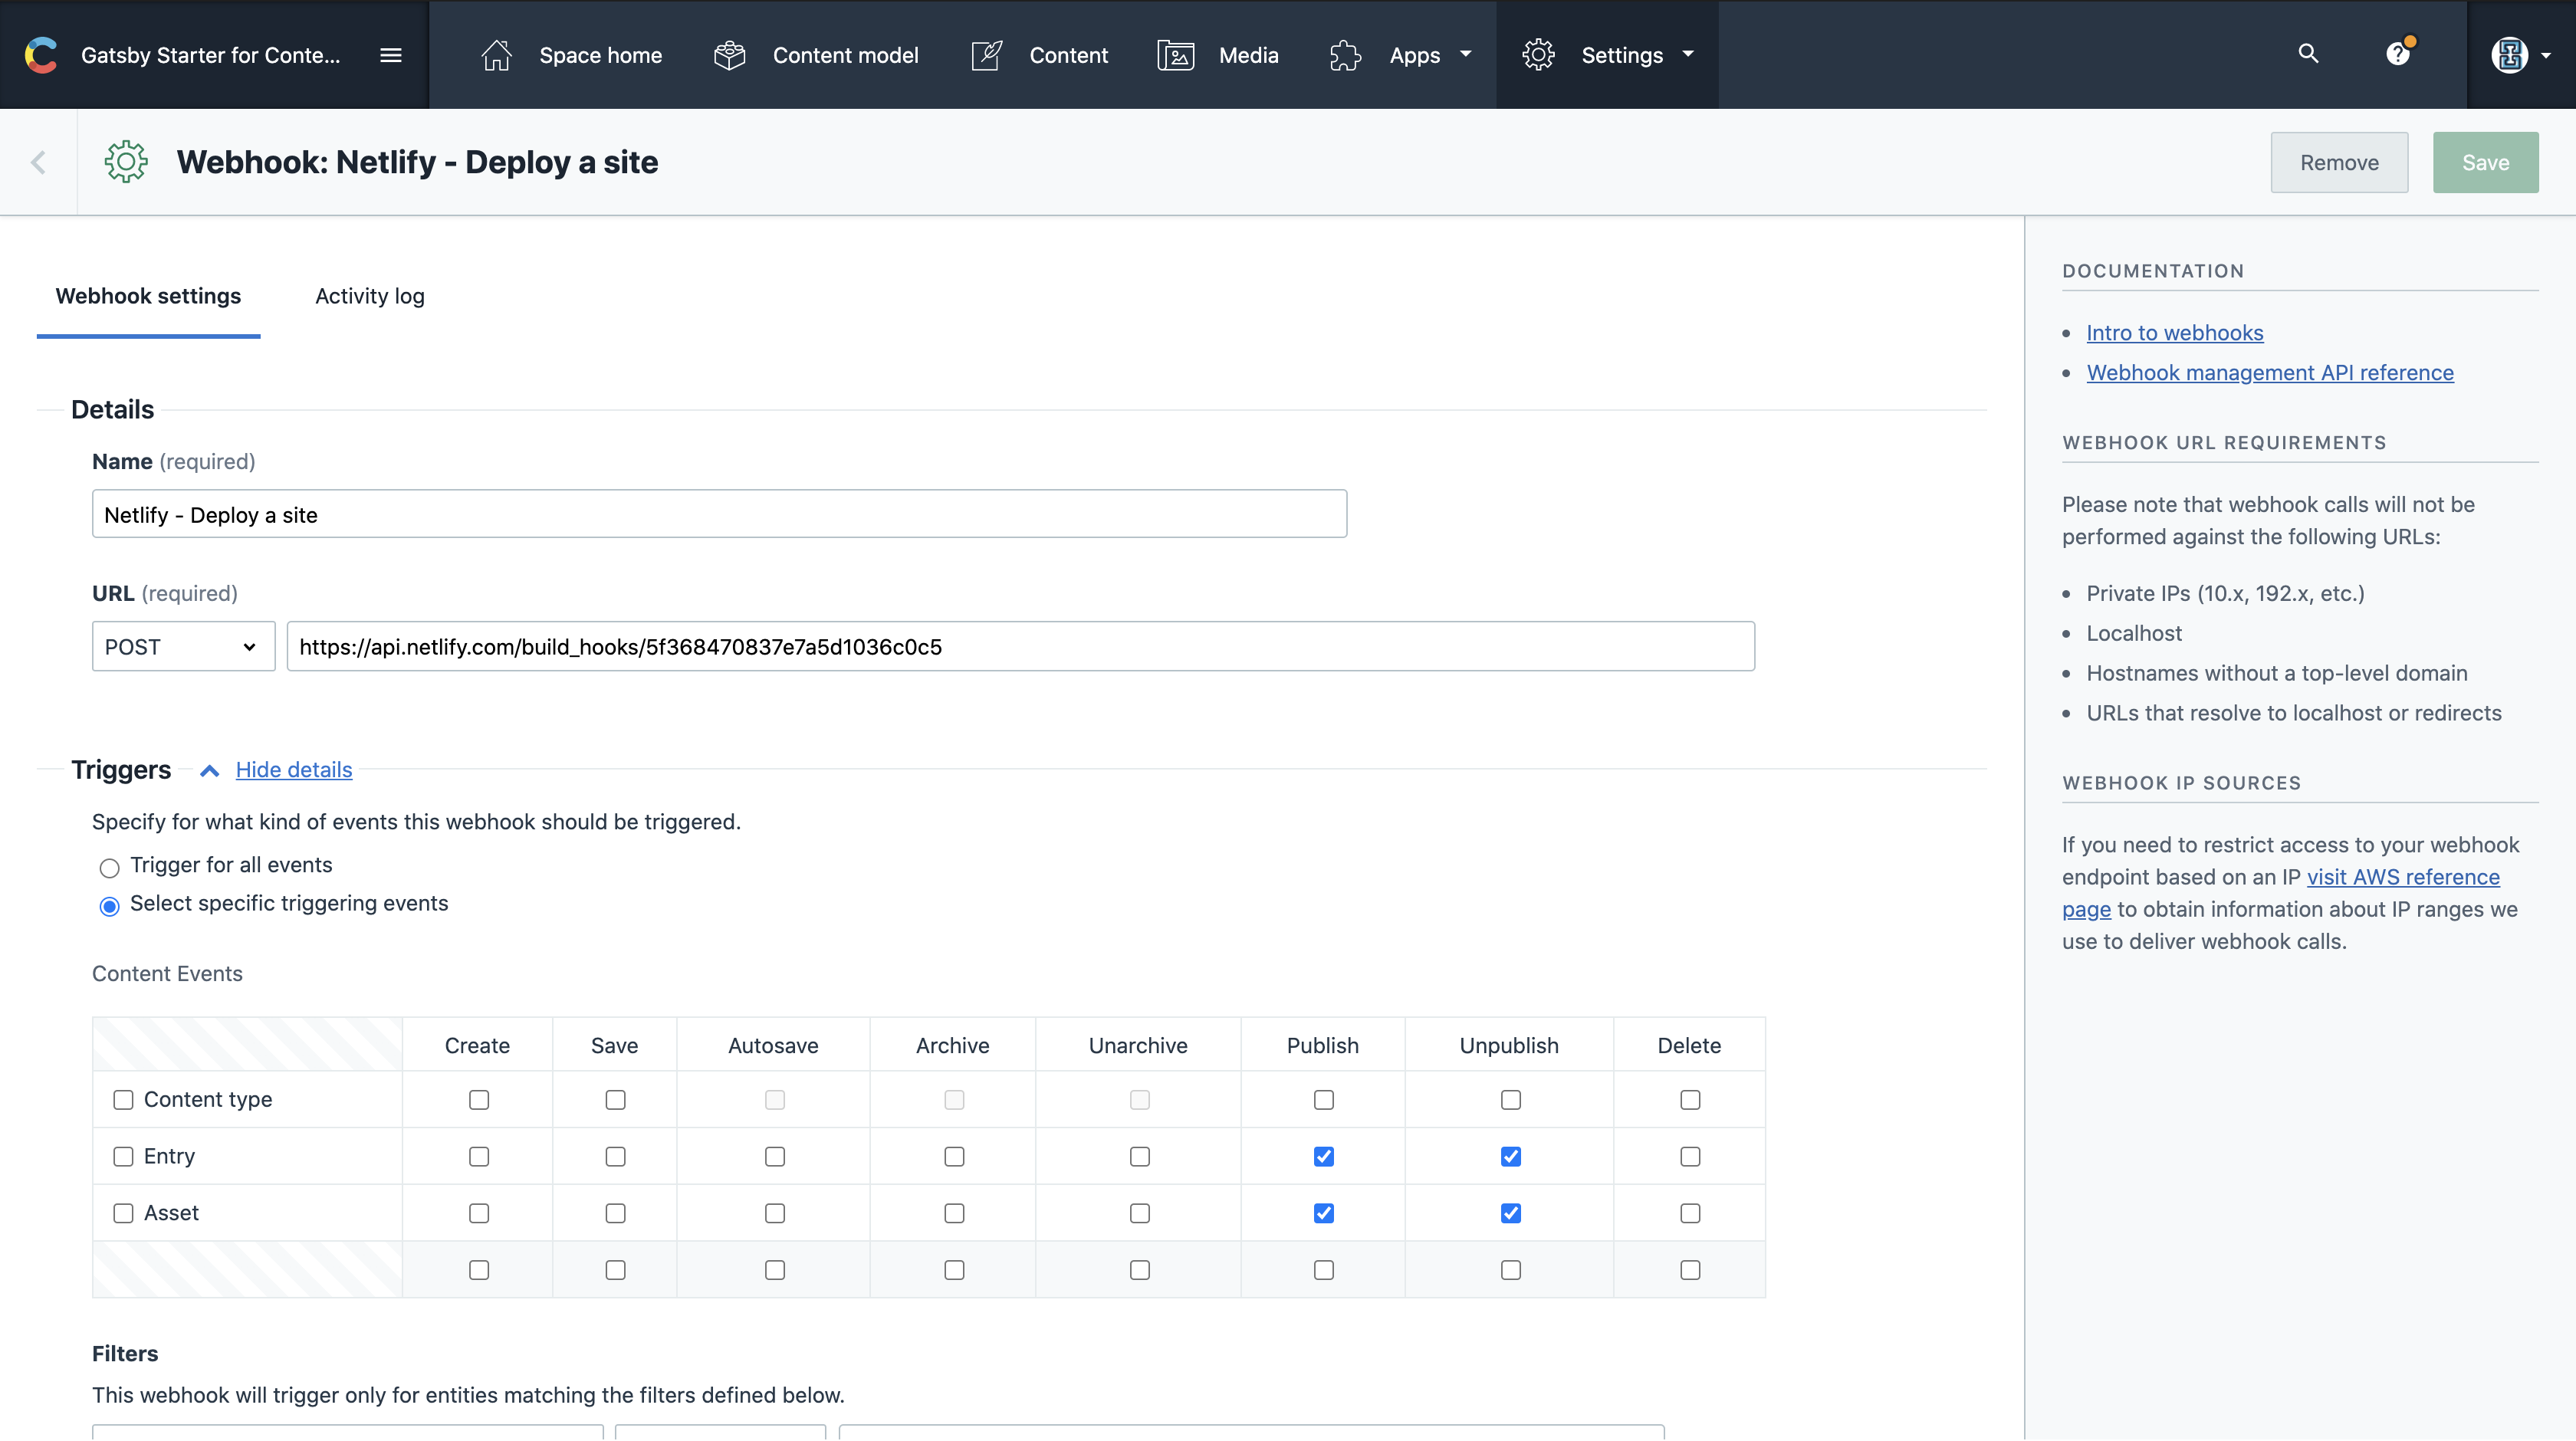Viewport: 2576px width, 1441px height.
Task: Uncheck Entry Unpublish checkbox
Action: click(1511, 1157)
